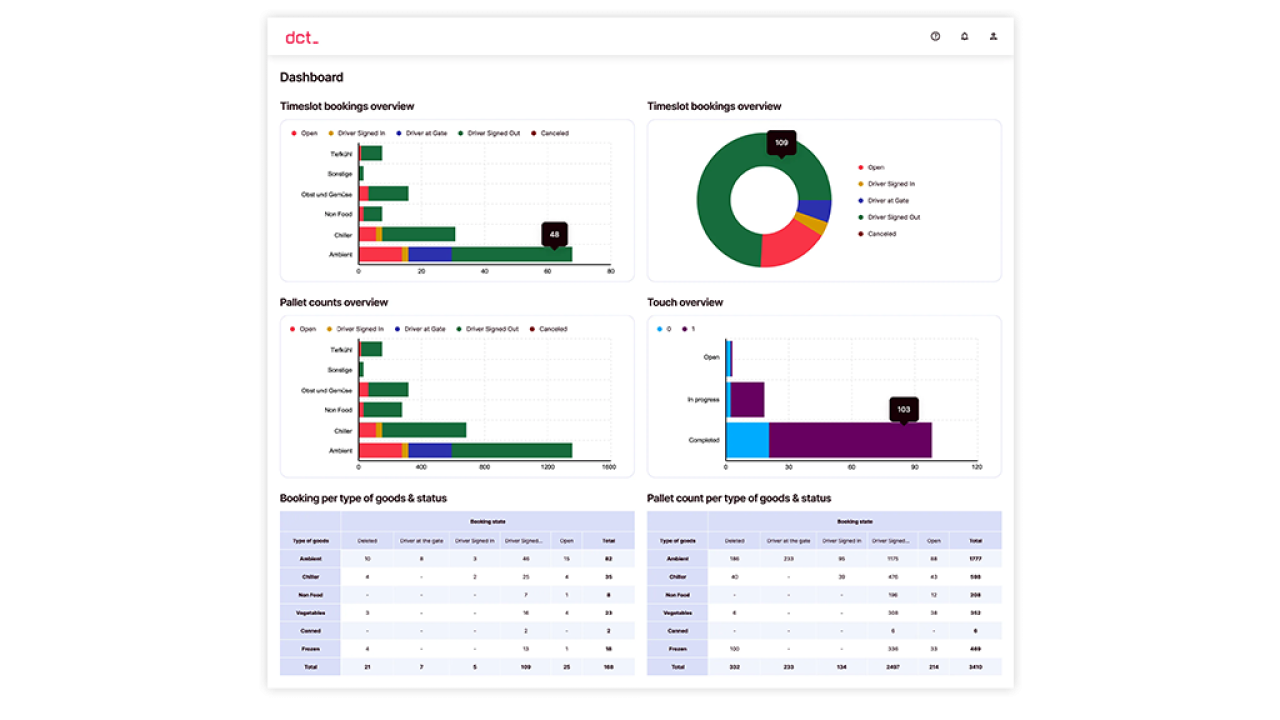
Task: Select Ambient row in Booking per type table
Action: tap(311, 559)
